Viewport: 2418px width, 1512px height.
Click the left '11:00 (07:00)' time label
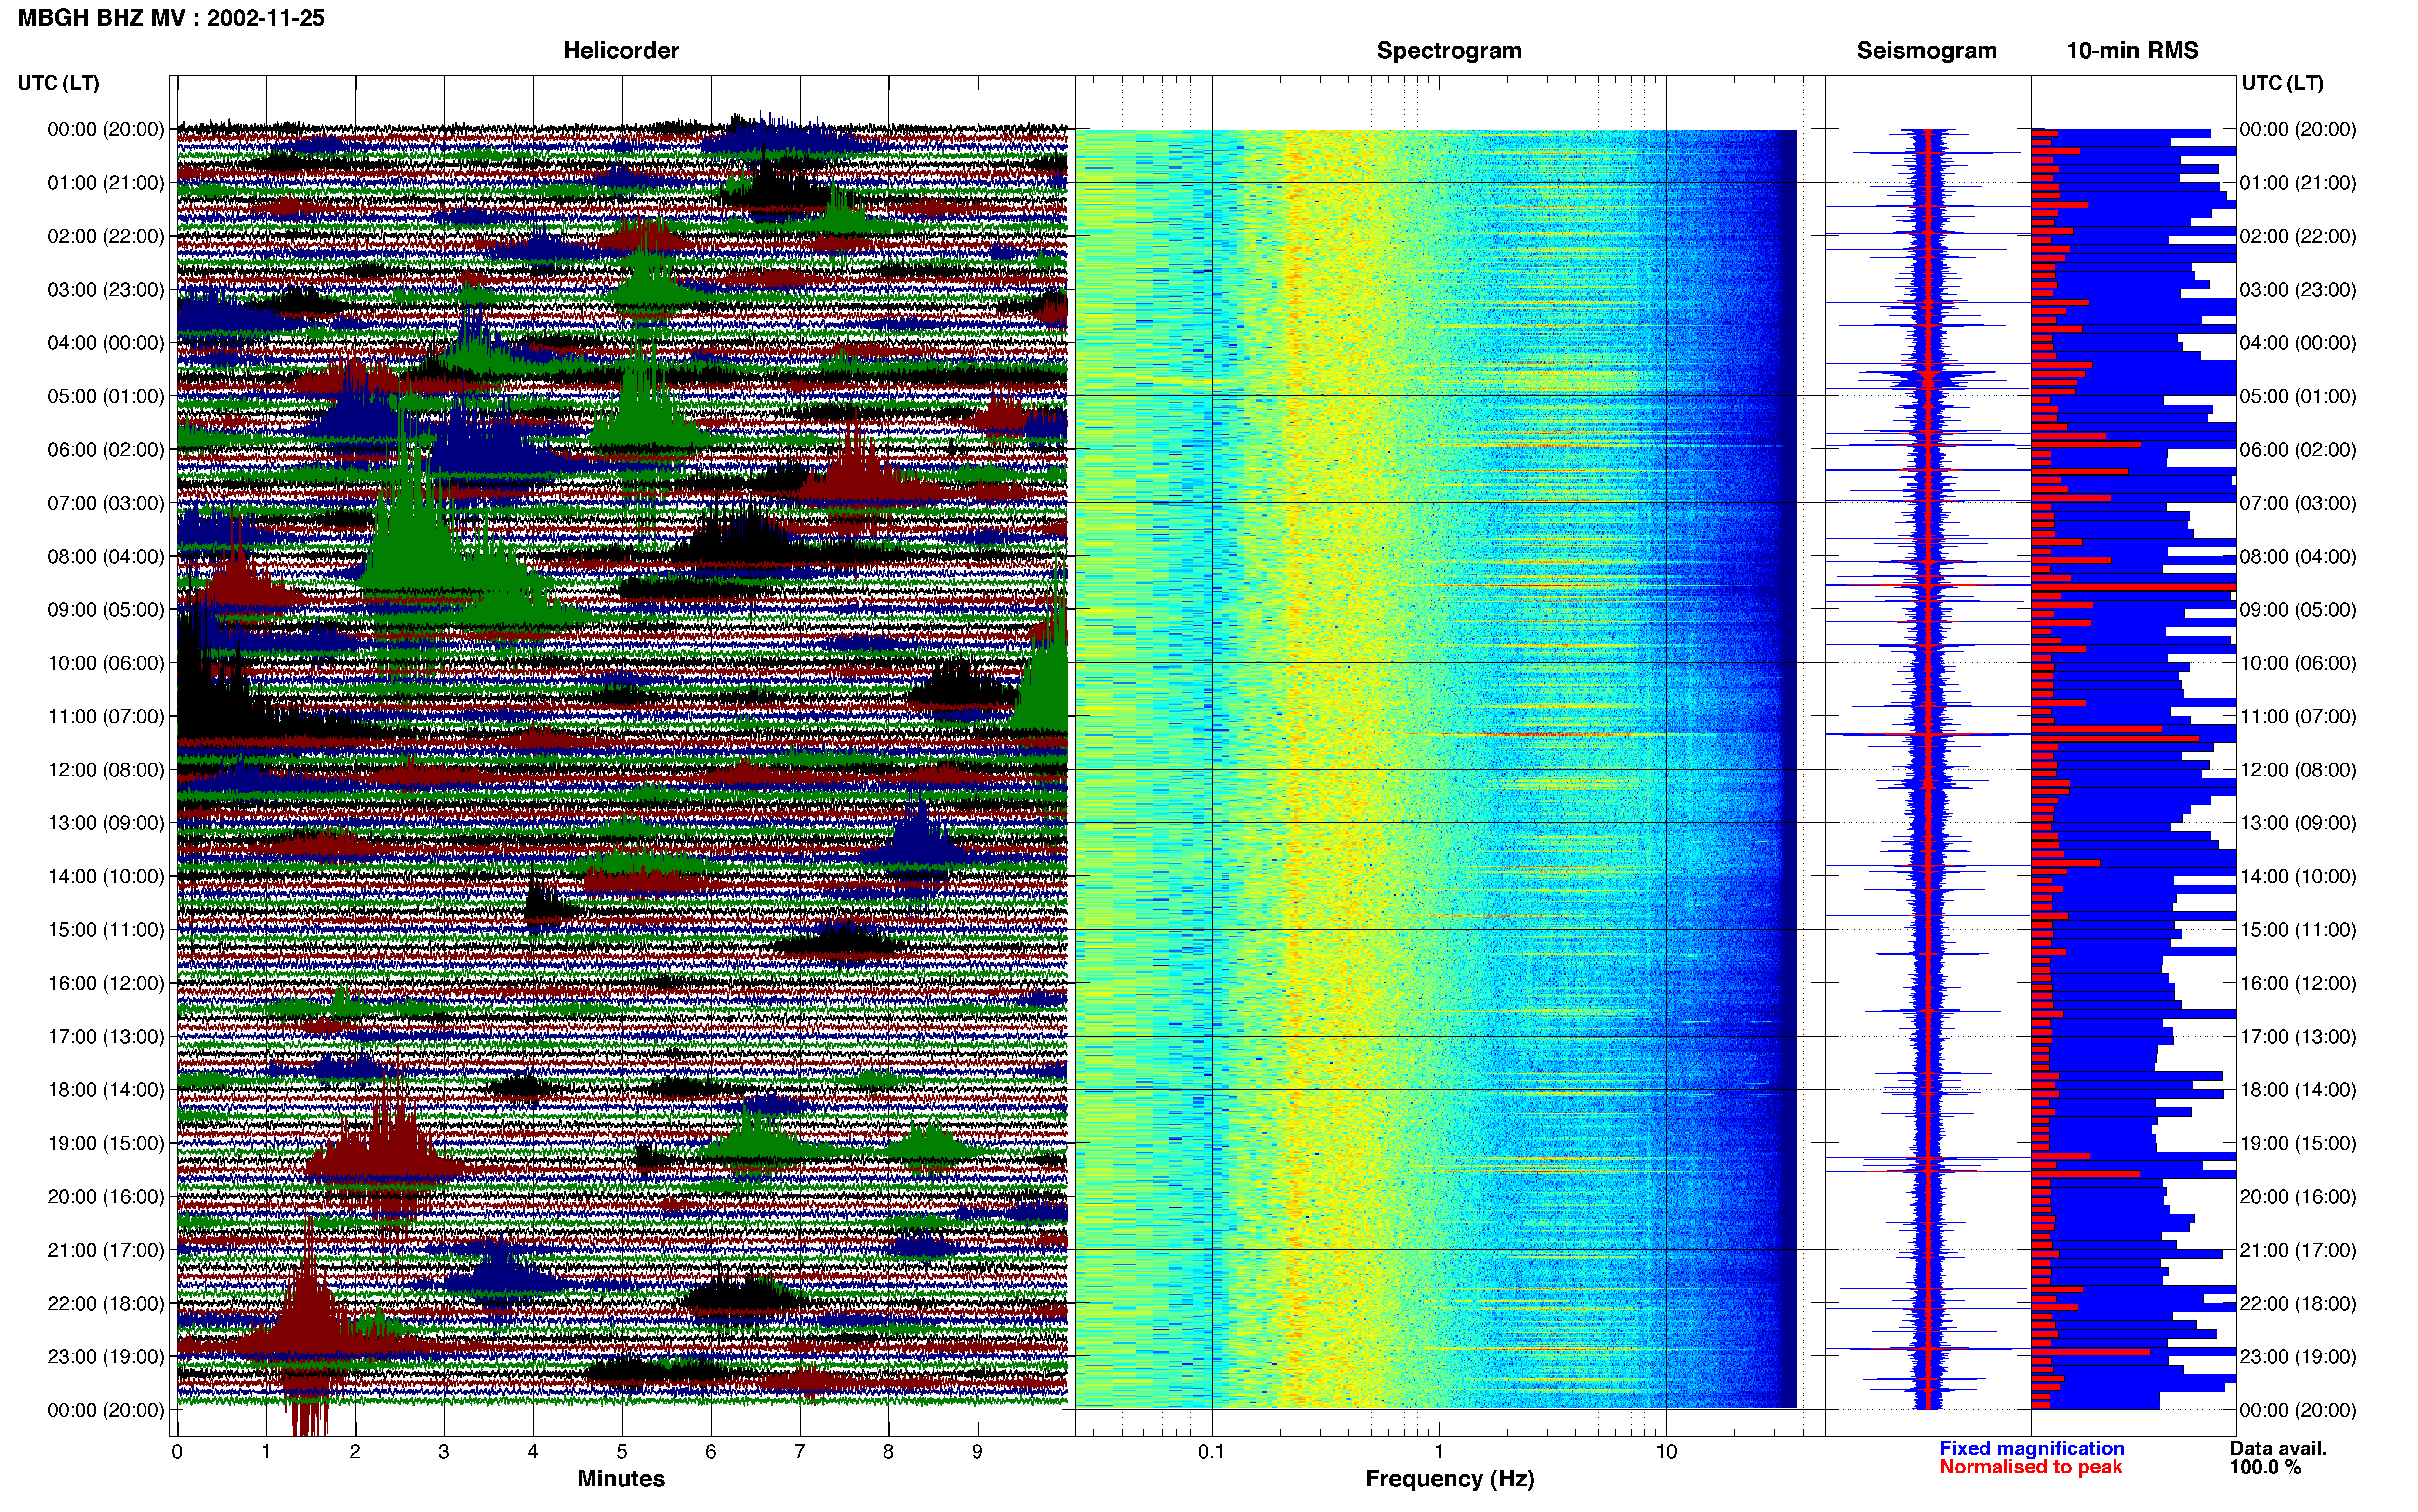106,716
